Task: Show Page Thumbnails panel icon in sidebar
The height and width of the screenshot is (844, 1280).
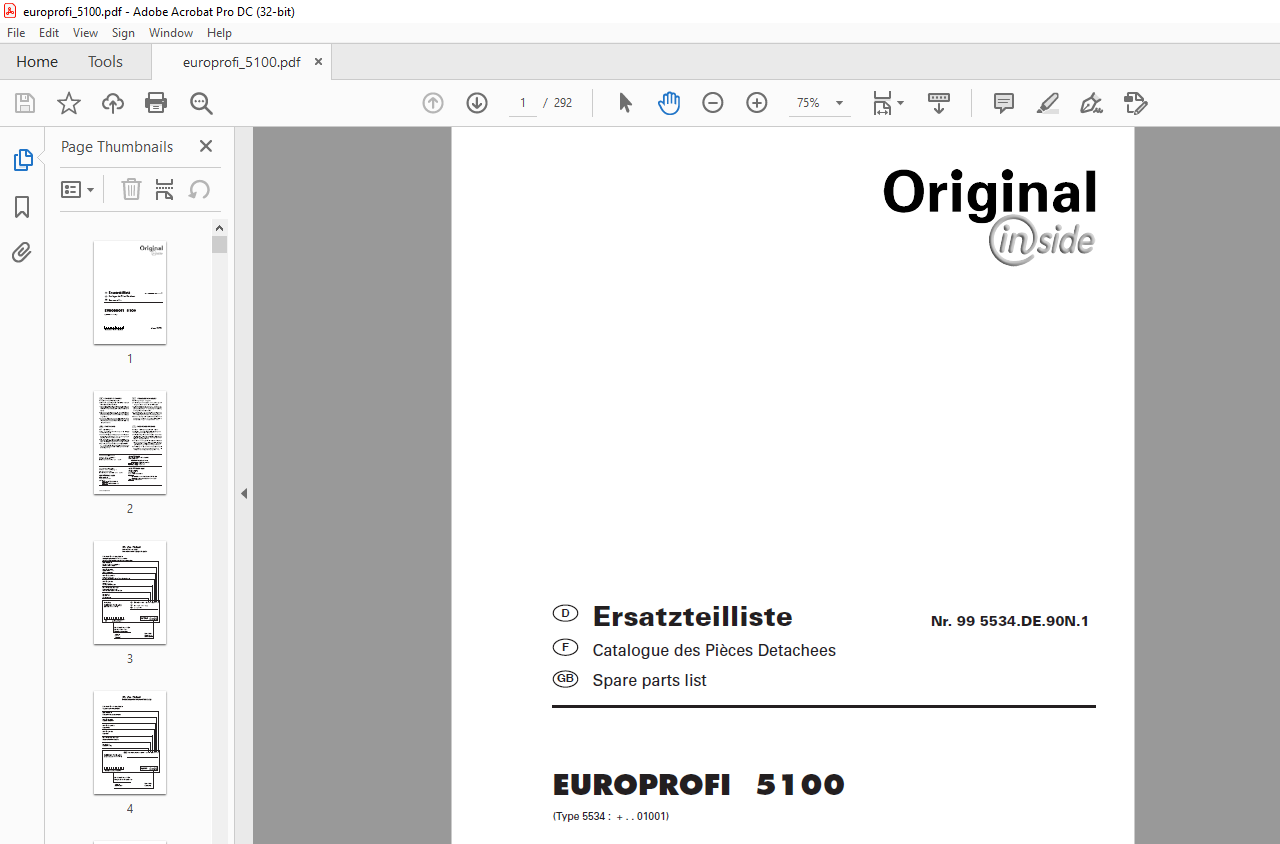Action: pyautogui.click(x=22, y=160)
